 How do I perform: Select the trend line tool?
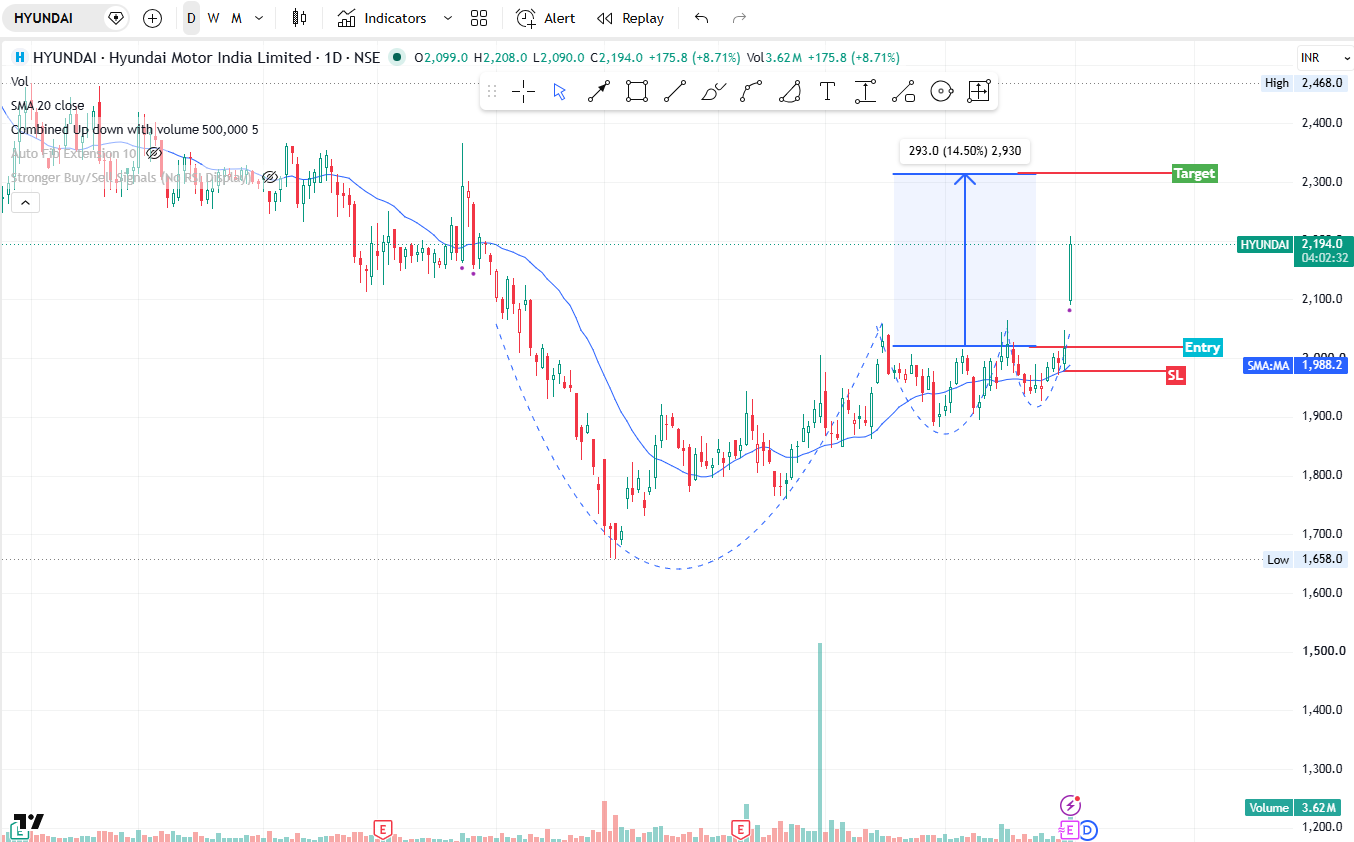(675, 92)
